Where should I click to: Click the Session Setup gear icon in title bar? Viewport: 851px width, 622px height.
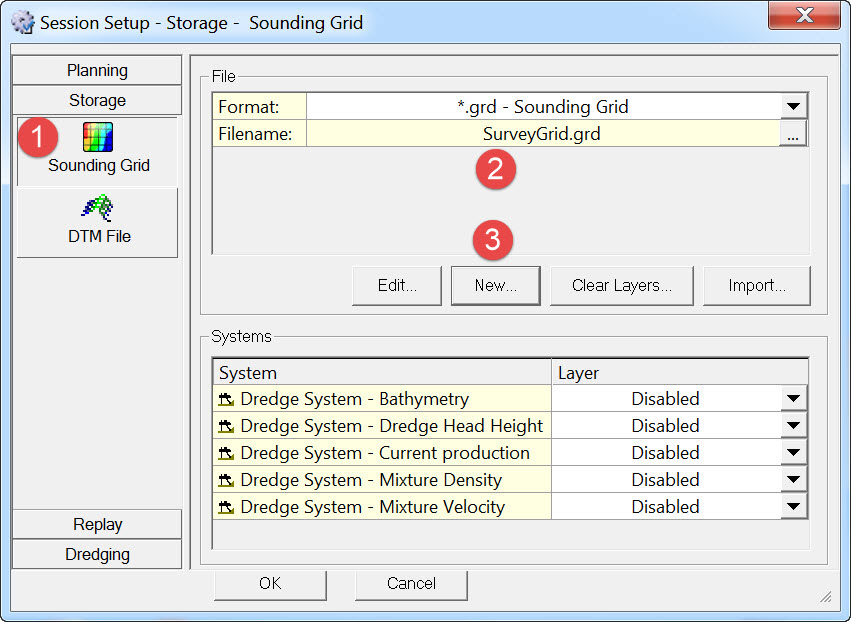(22, 22)
